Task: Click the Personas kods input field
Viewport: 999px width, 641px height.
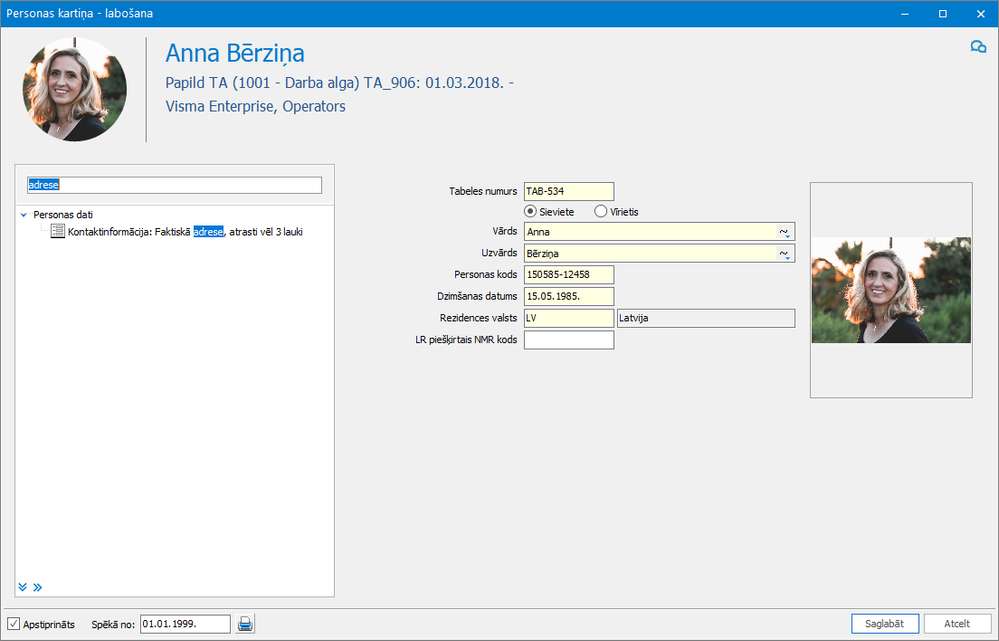Action: tap(568, 275)
